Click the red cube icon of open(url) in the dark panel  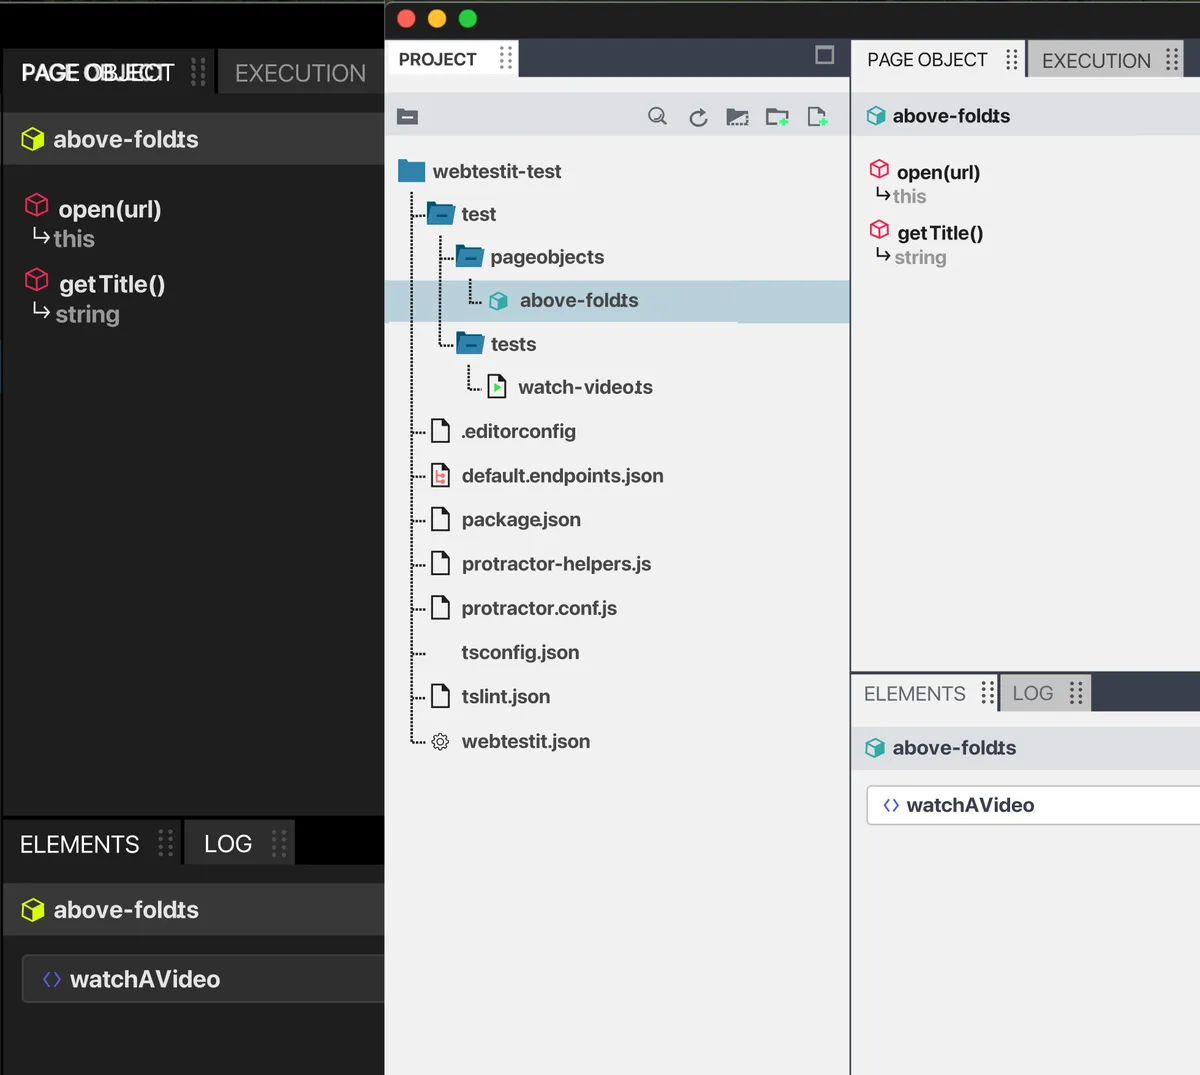click(x=37, y=205)
